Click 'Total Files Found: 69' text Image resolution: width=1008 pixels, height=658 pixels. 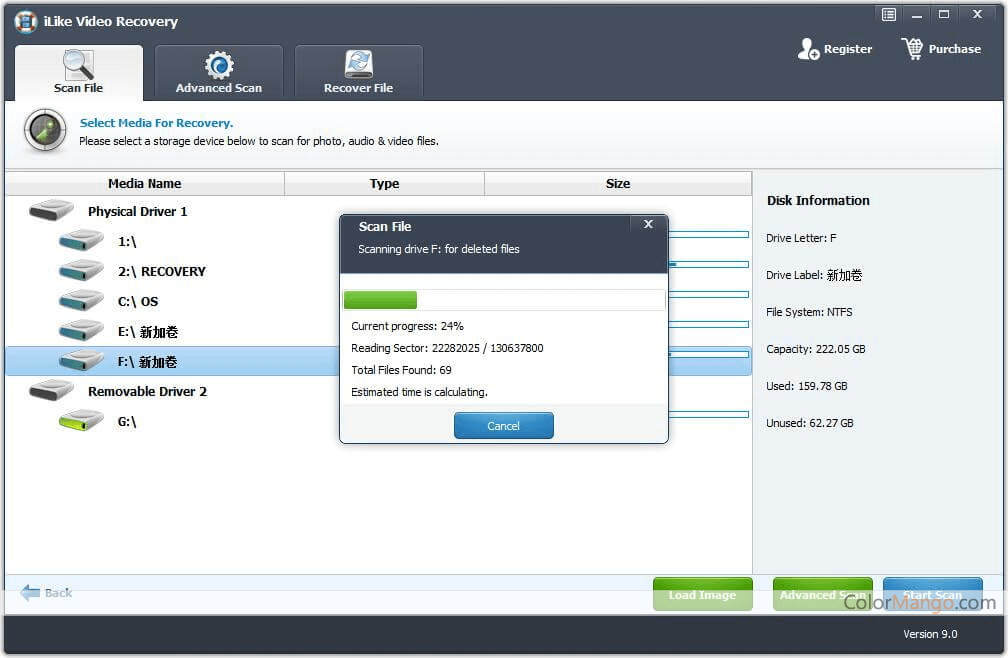tap(401, 369)
